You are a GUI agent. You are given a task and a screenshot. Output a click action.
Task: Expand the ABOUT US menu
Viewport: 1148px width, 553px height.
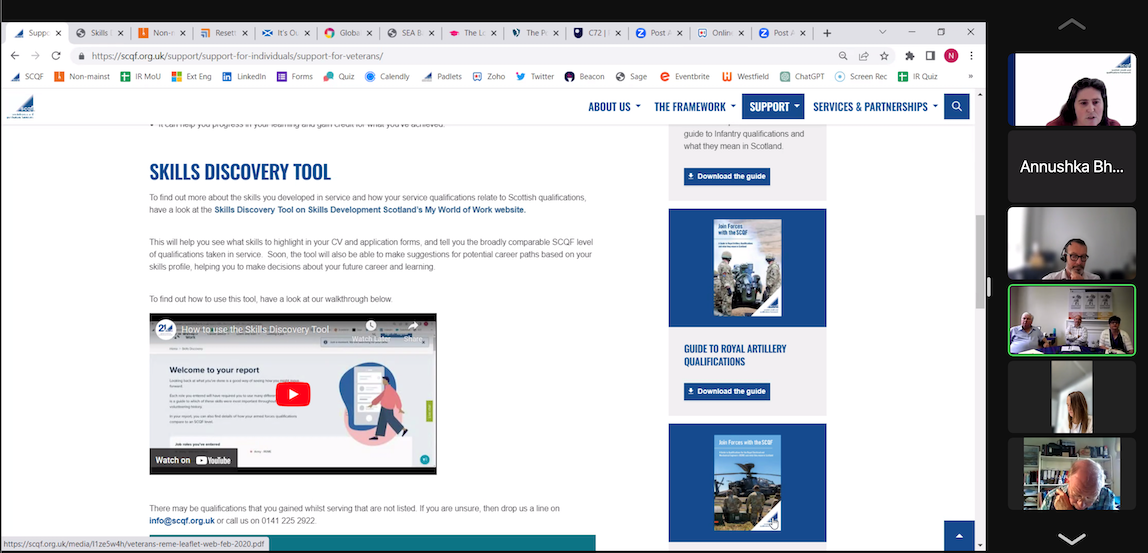point(614,107)
